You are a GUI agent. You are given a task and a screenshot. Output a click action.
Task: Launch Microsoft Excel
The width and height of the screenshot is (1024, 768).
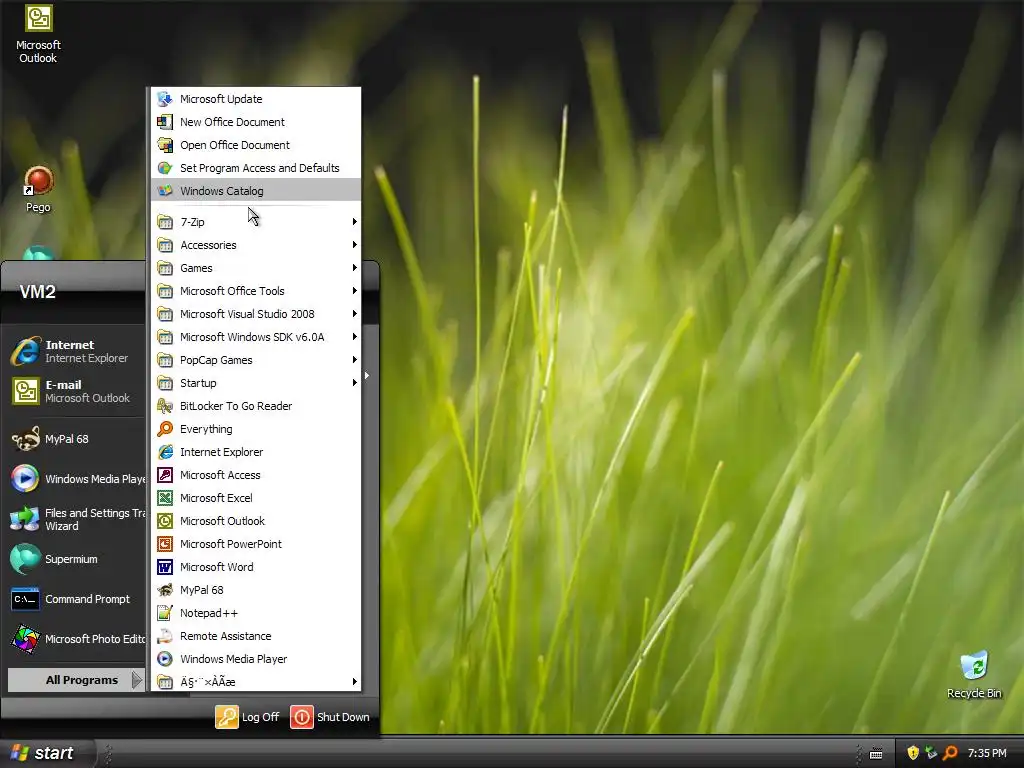[256, 498]
